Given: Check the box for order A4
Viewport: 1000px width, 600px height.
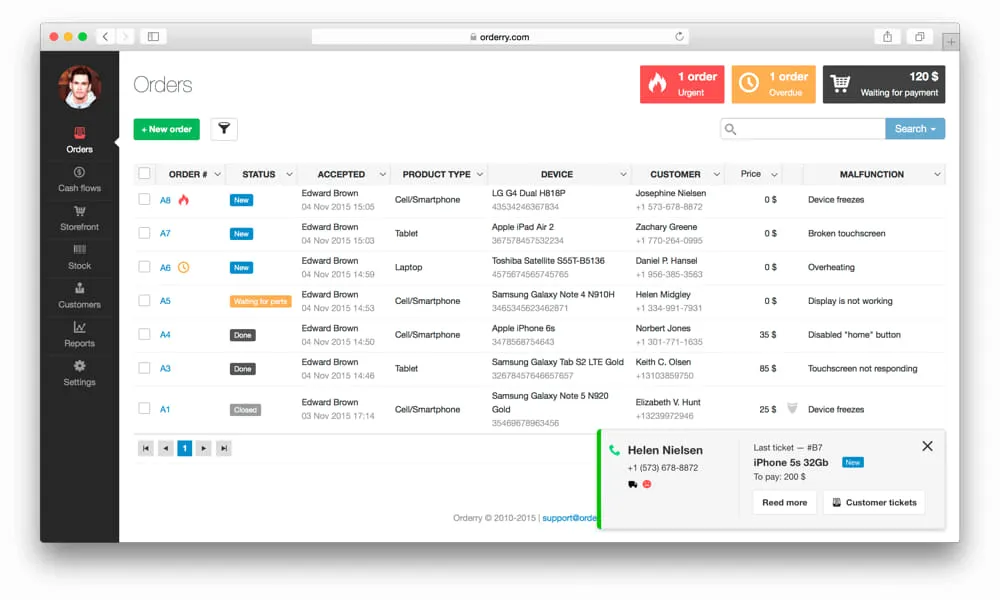Looking at the screenshot, I should point(145,334).
